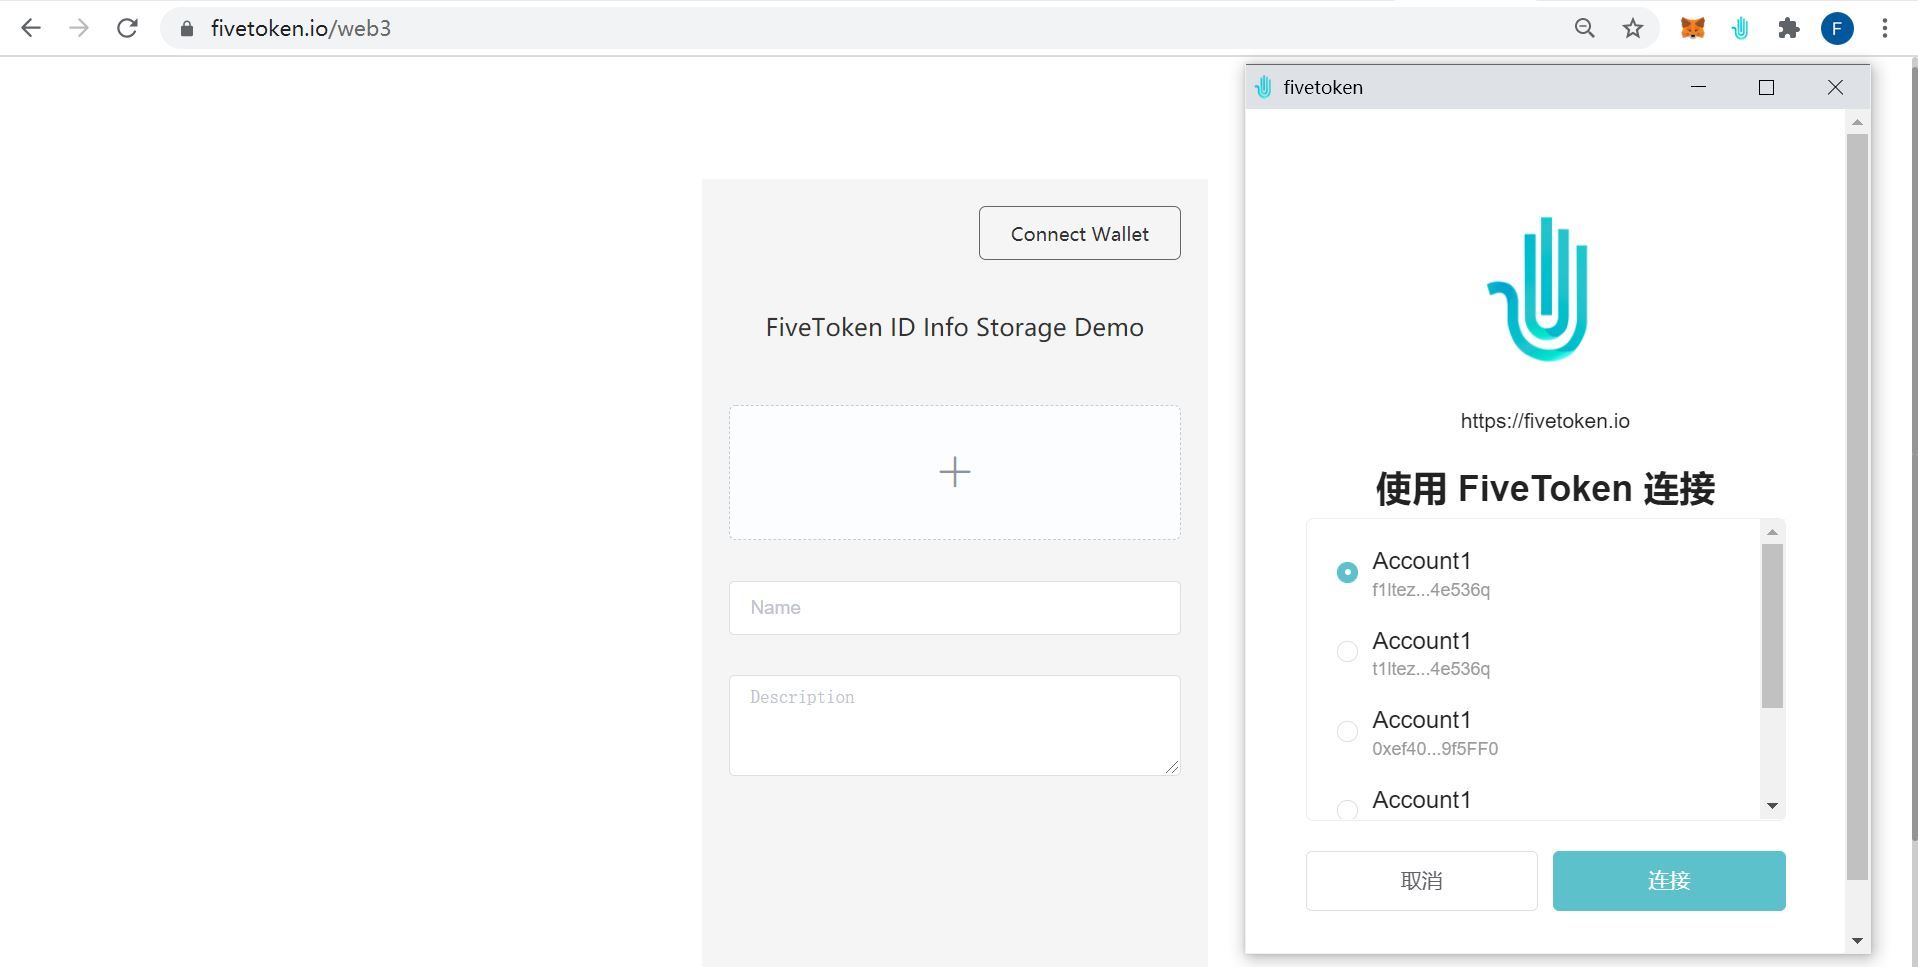Click the Description text area
The height and width of the screenshot is (967, 1918).
pos(955,725)
